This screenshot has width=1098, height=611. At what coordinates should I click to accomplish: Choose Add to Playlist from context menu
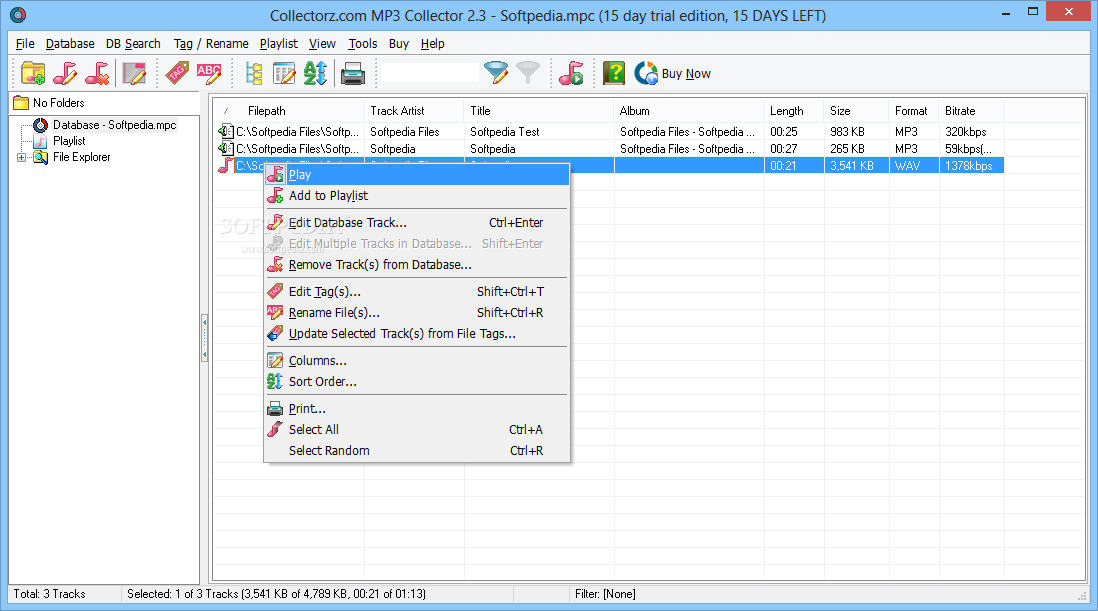(417, 196)
